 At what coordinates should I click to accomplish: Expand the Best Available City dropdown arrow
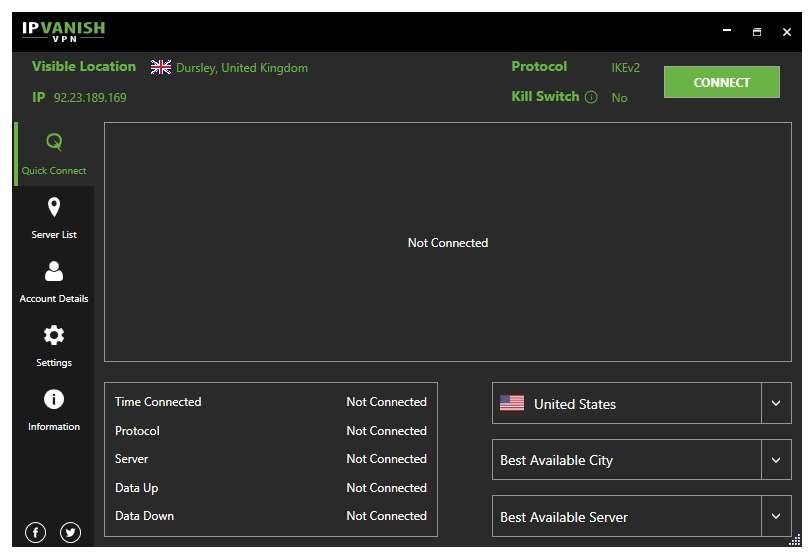click(x=776, y=460)
